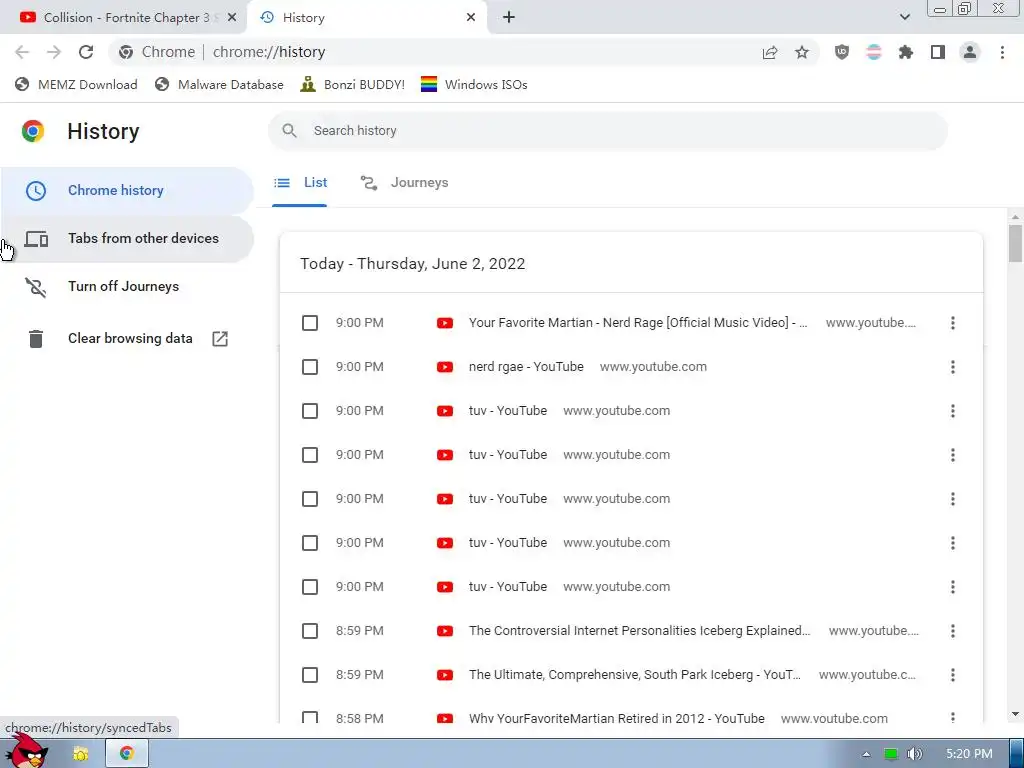Open Why YourFavoriteMartian Retired in 2012 link

tap(616, 718)
